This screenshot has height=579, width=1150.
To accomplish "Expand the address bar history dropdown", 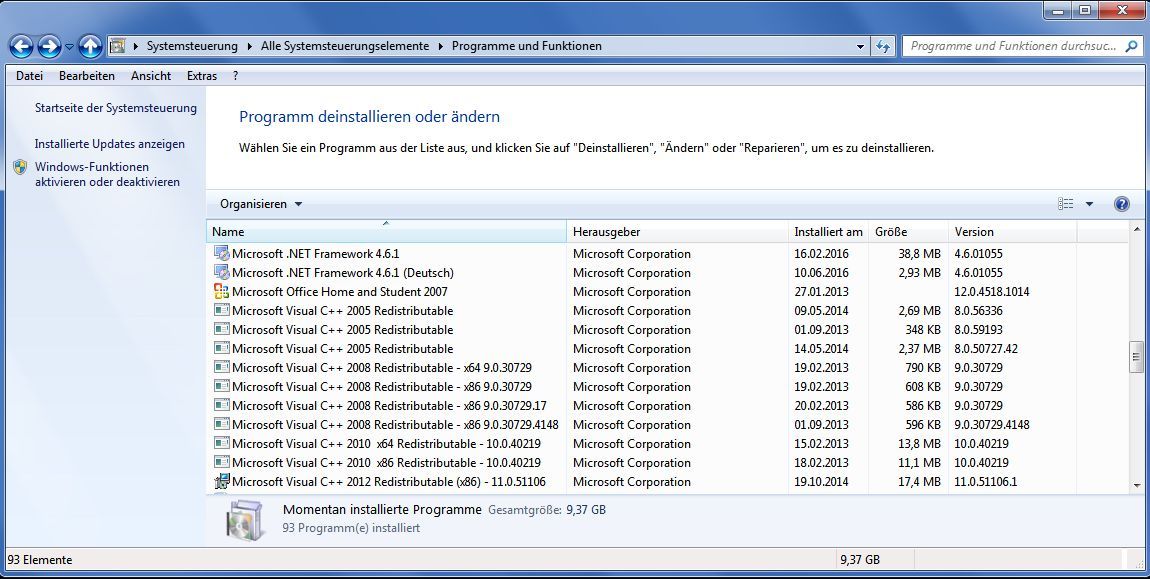I will 860,46.
